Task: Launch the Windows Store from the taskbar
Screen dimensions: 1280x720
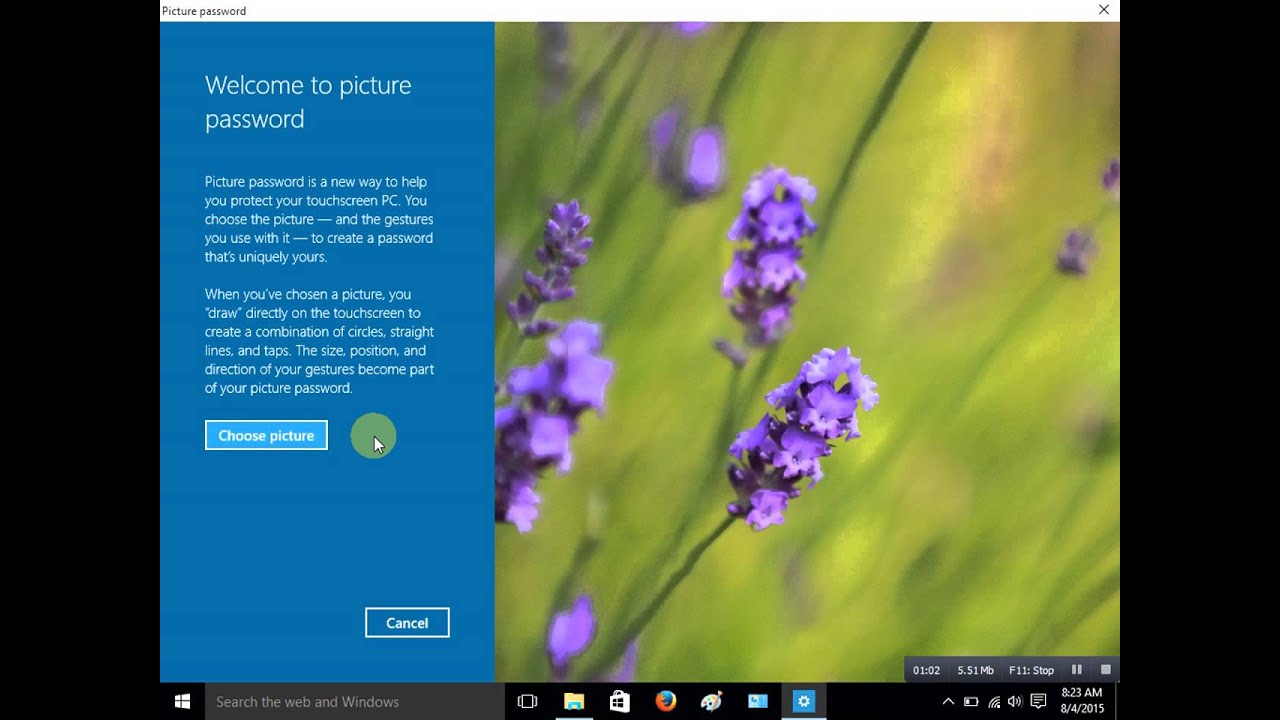Action: coord(620,701)
